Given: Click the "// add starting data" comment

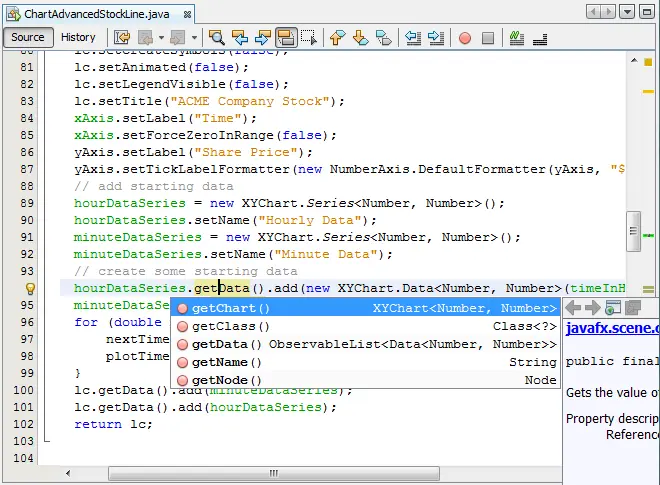Looking at the screenshot, I should click(154, 187).
